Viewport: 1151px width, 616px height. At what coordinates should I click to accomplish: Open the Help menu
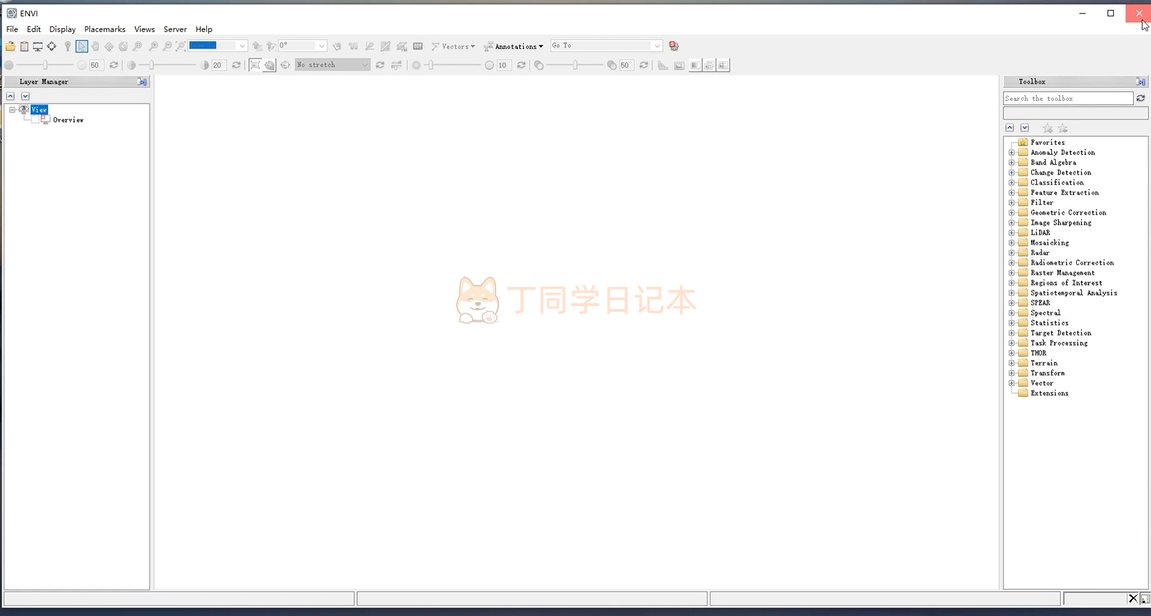coord(204,29)
